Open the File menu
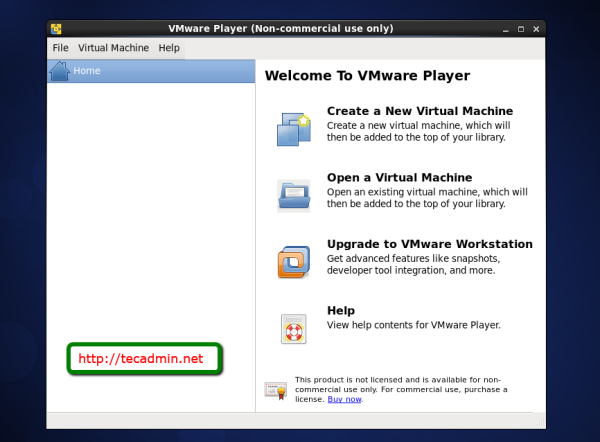Image resolution: width=600 pixels, height=442 pixels. 60,48
